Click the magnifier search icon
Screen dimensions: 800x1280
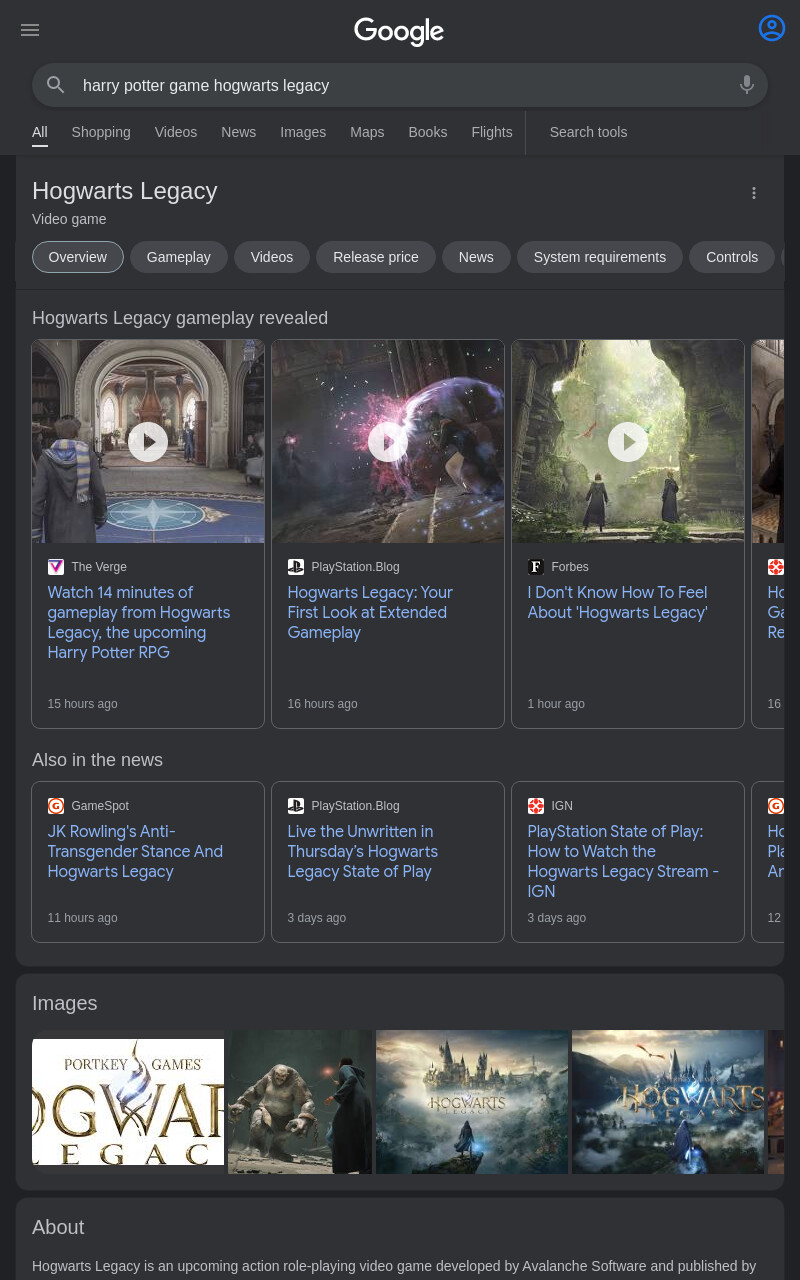click(56, 85)
